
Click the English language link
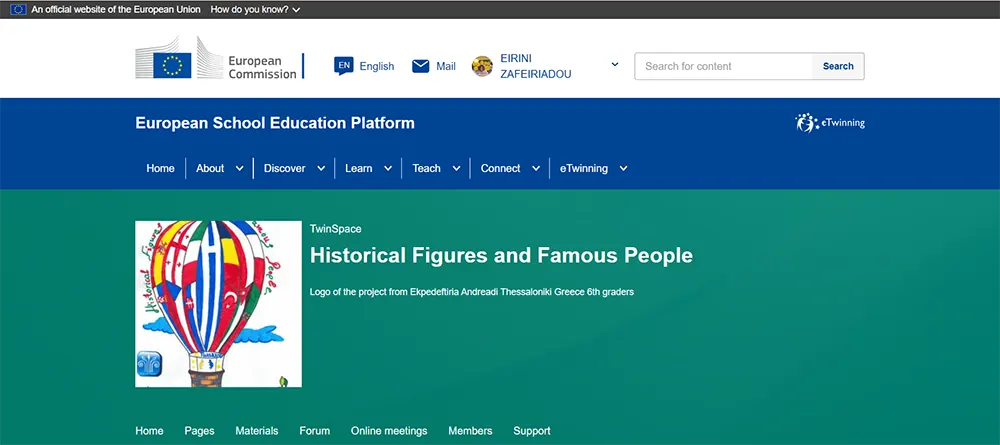[377, 66]
